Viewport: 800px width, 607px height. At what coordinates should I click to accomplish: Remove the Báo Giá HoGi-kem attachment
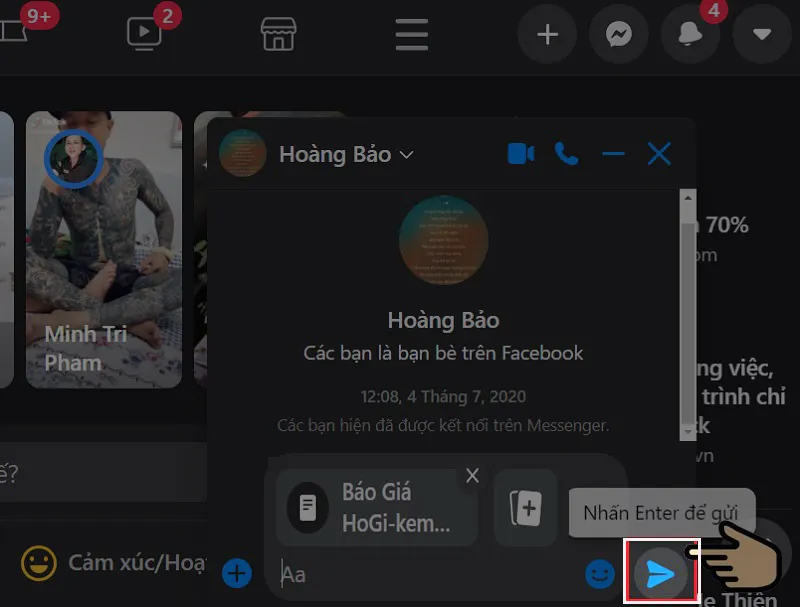coord(472,476)
